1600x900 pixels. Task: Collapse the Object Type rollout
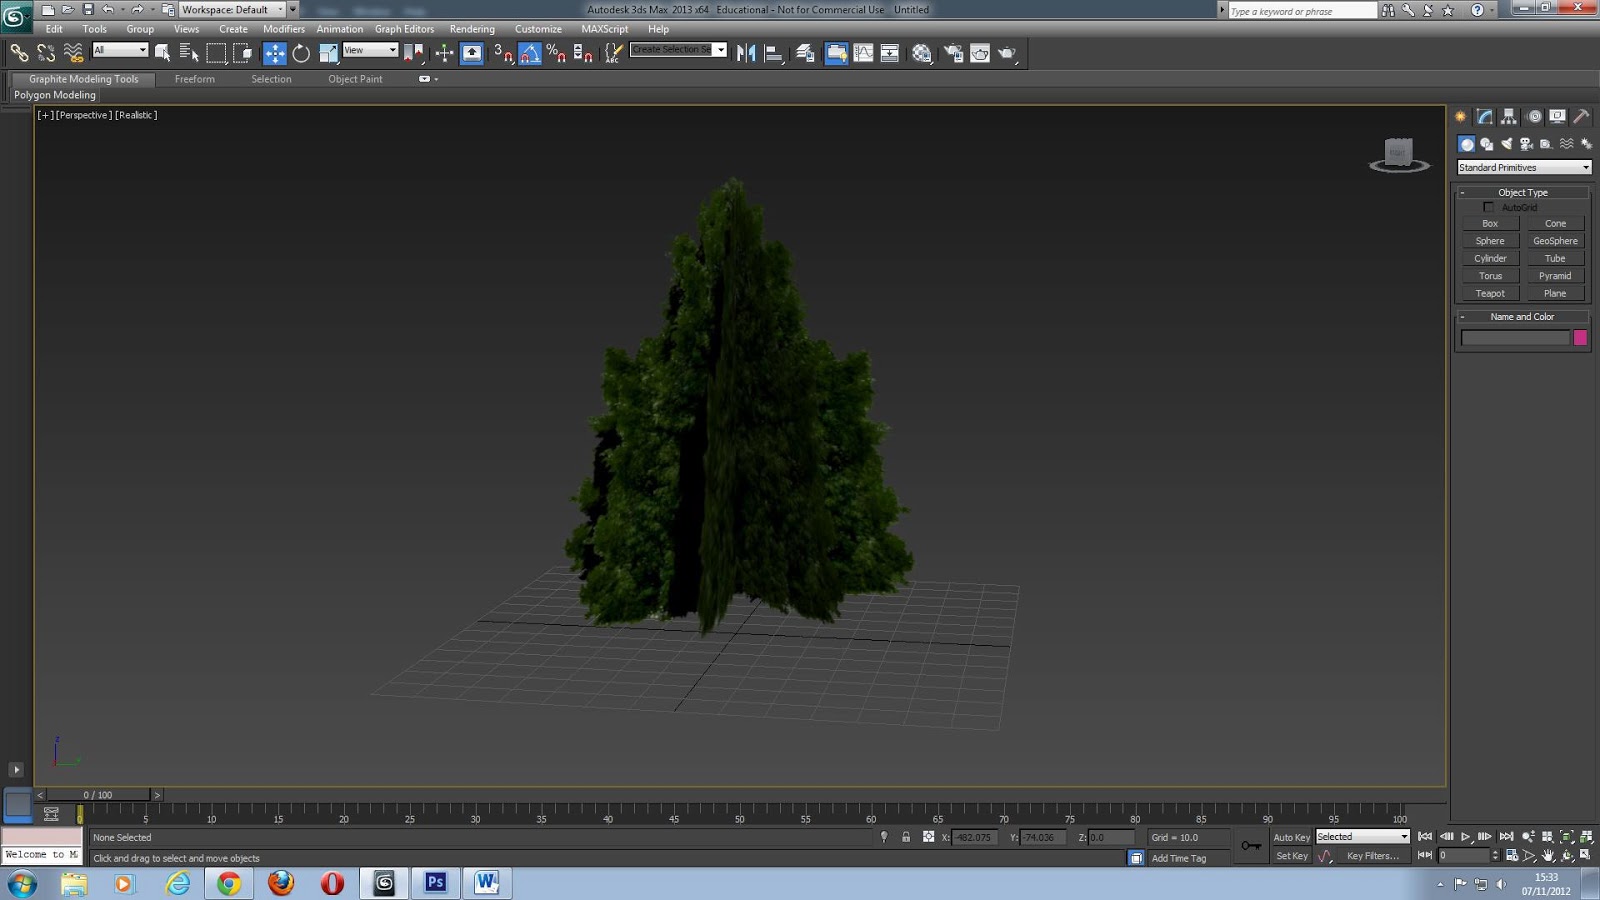(1522, 192)
